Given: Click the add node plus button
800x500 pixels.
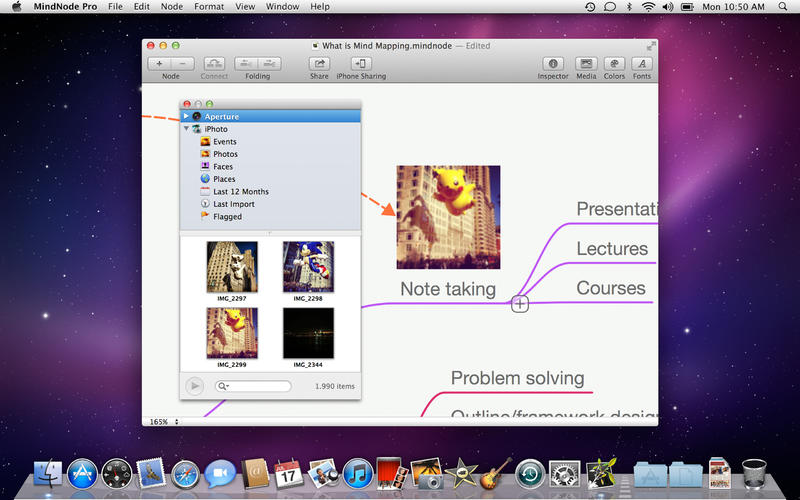Looking at the screenshot, I should pyautogui.click(x=160, y=63).
